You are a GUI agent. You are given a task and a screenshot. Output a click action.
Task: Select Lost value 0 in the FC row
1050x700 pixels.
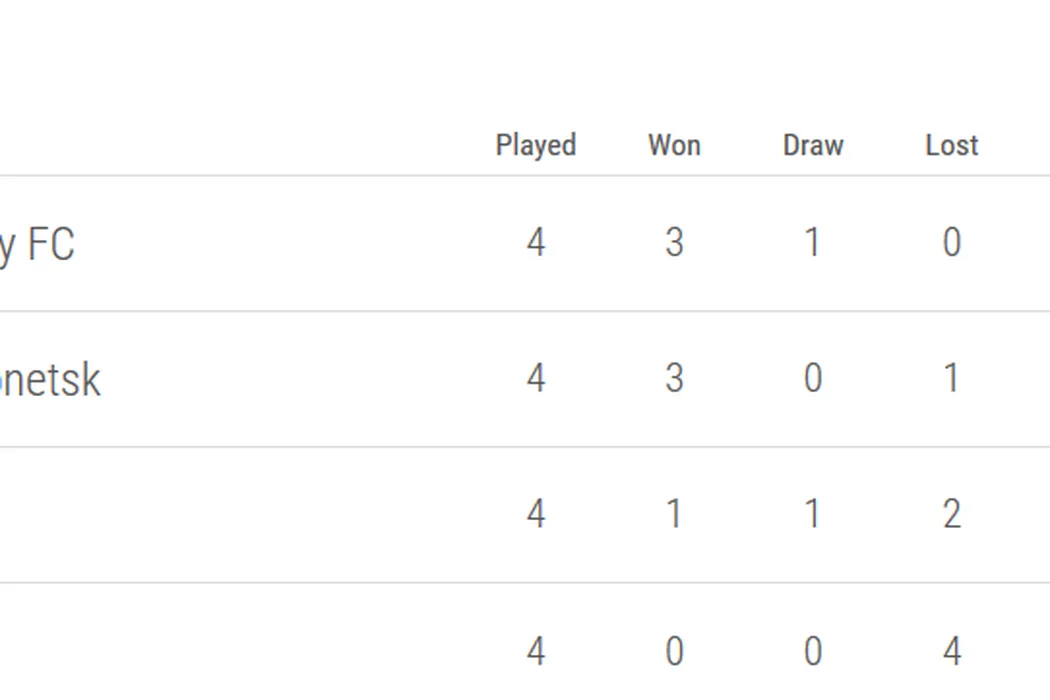(x=951, y=243)
